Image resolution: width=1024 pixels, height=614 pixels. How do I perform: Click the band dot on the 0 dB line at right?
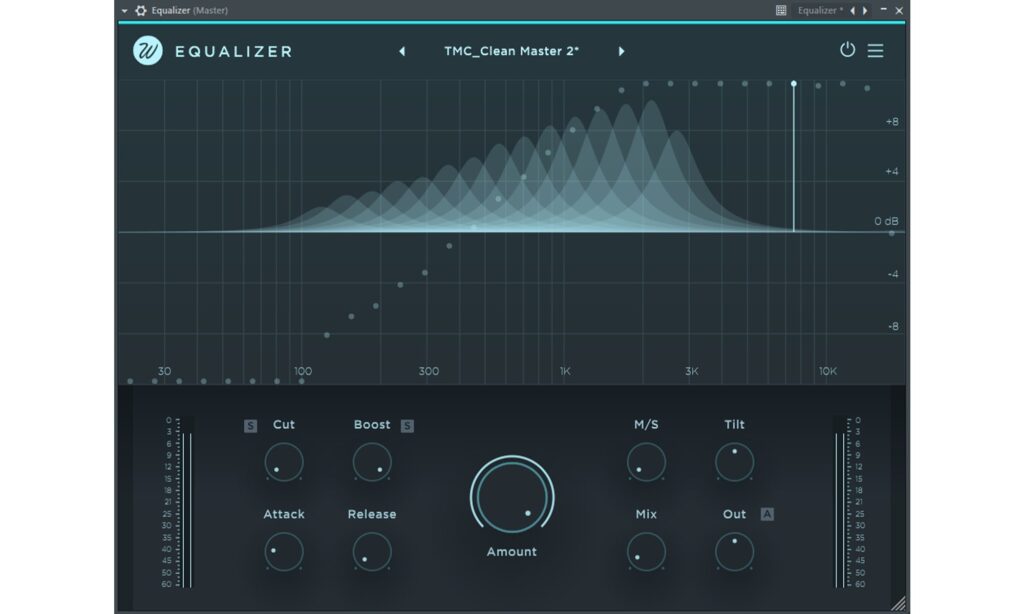point(891,233)
